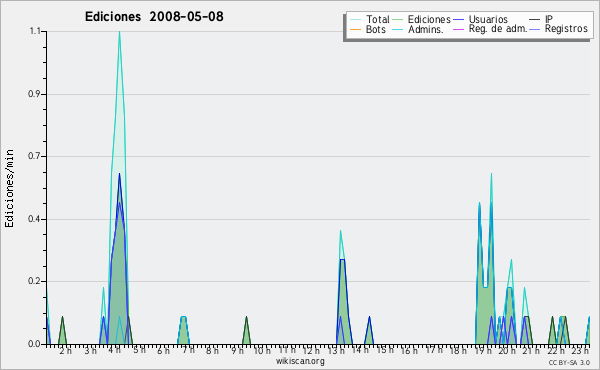600x370 pixels.
Task: Click the 0.9 y-axis value
Action: tap(34, 94)
